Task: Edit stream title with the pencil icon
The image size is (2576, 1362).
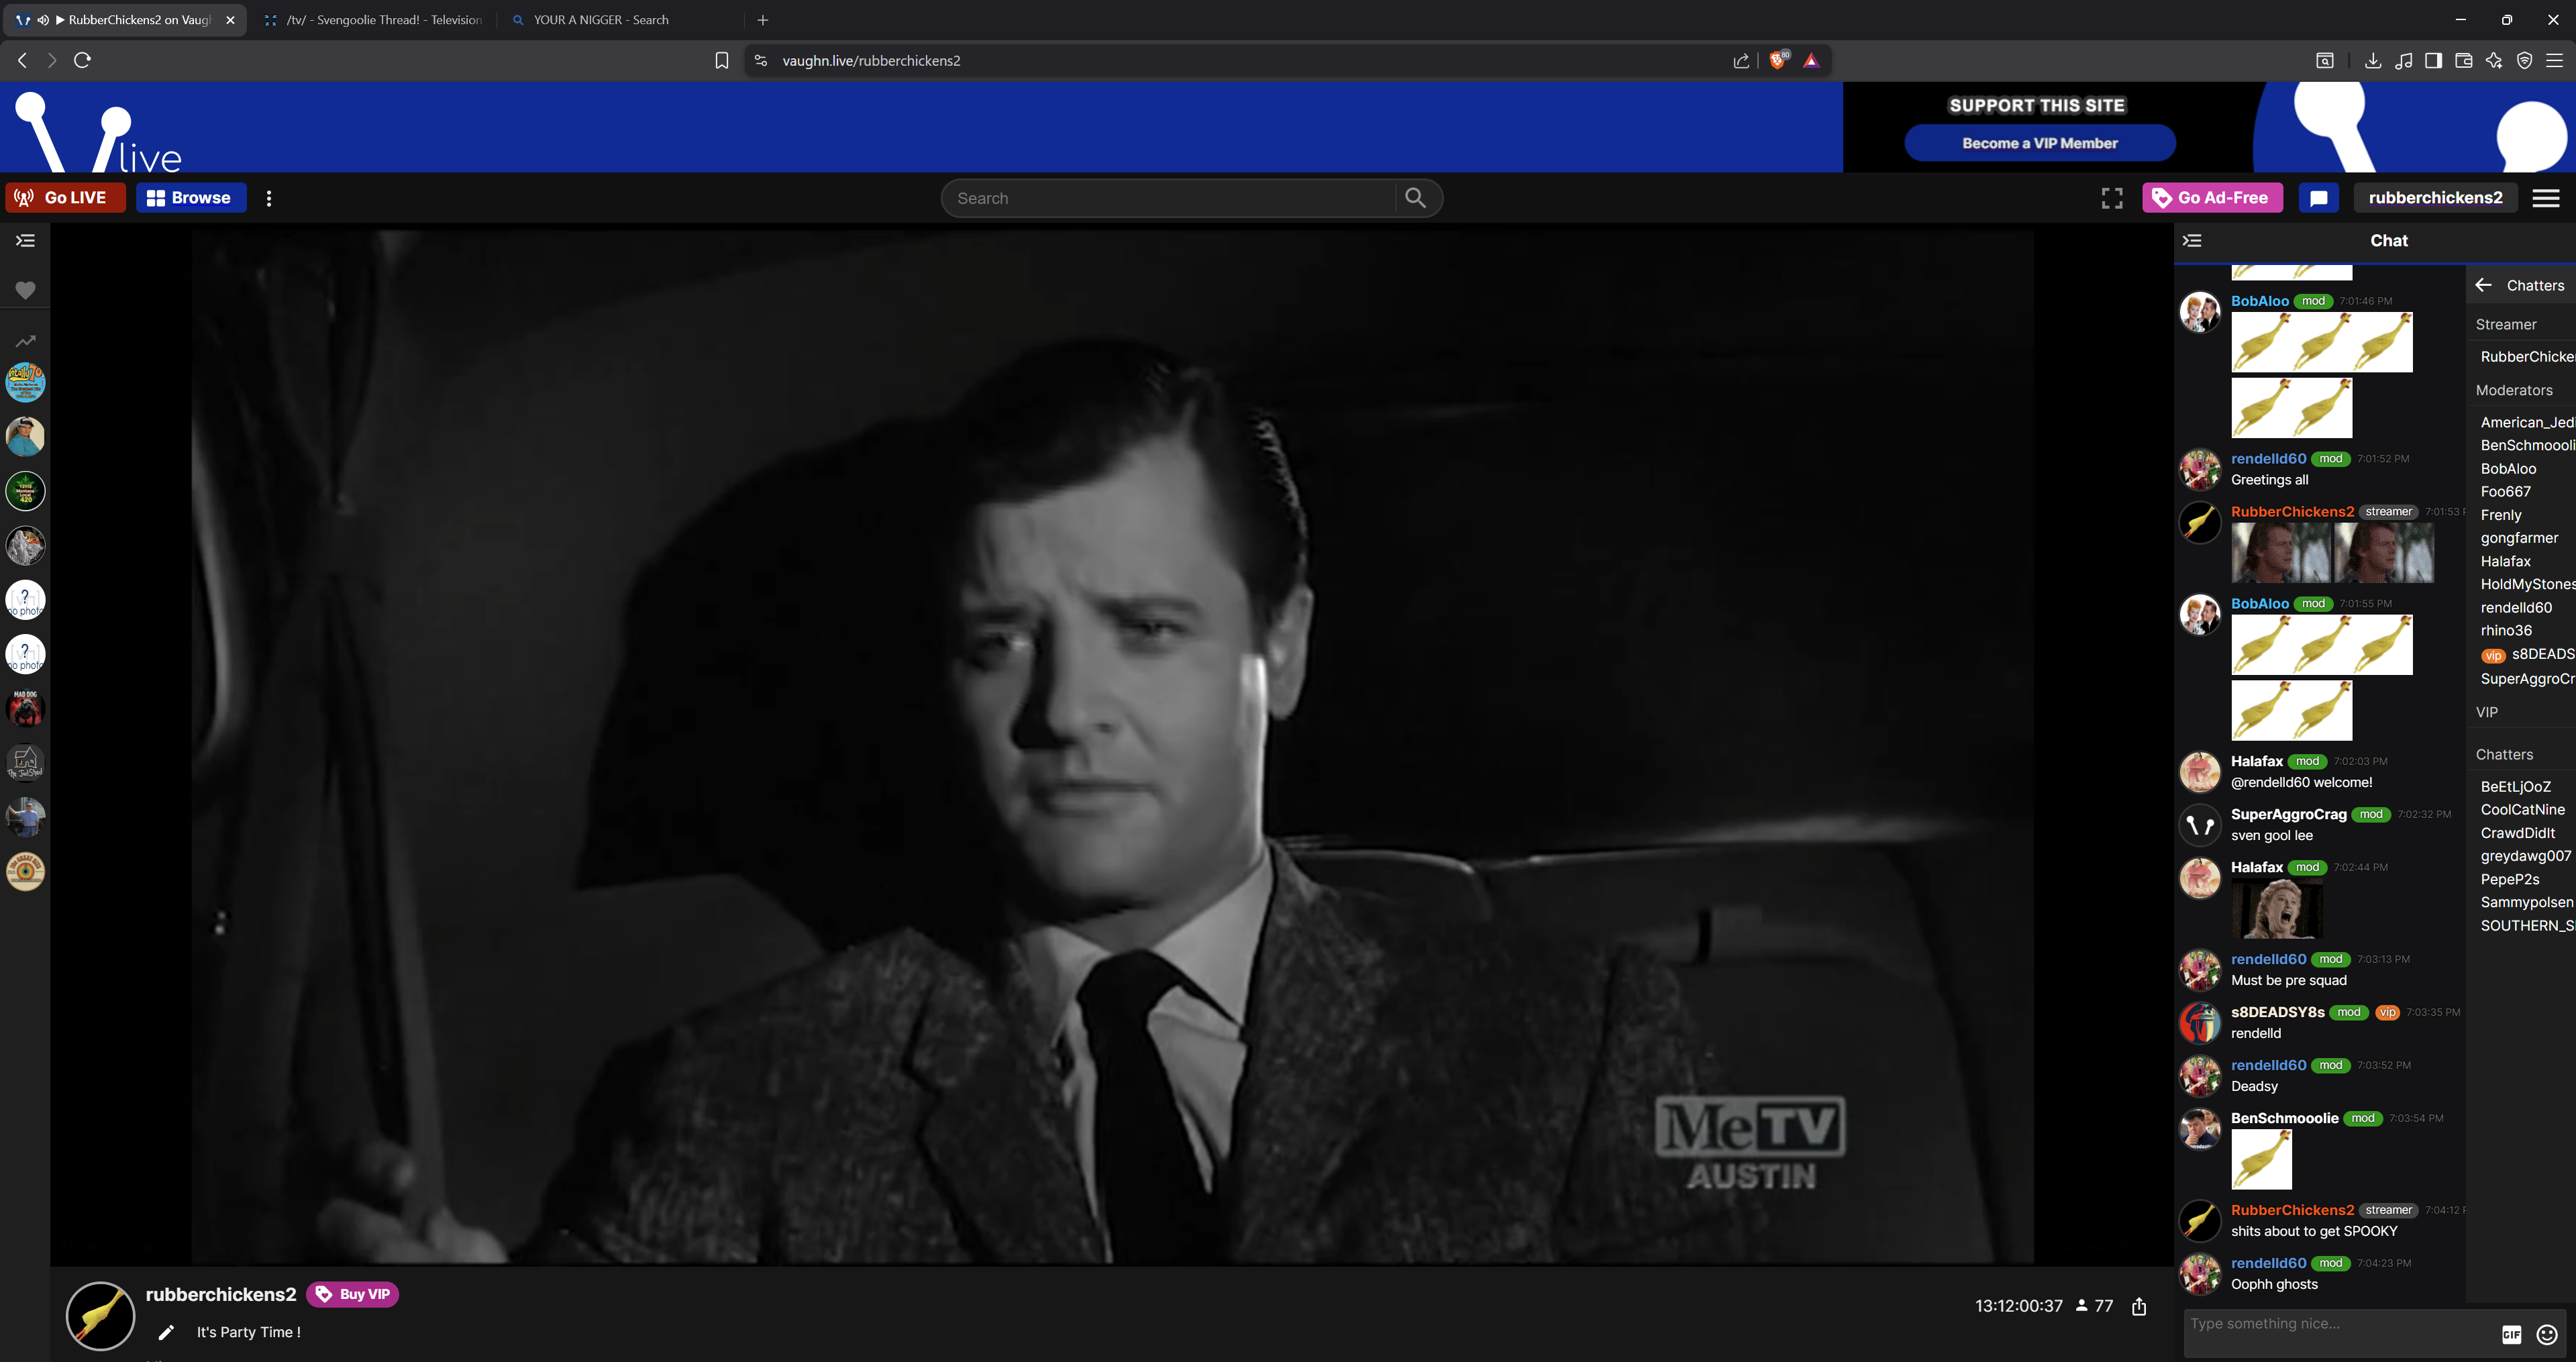Action: [x=166, y=1332]
